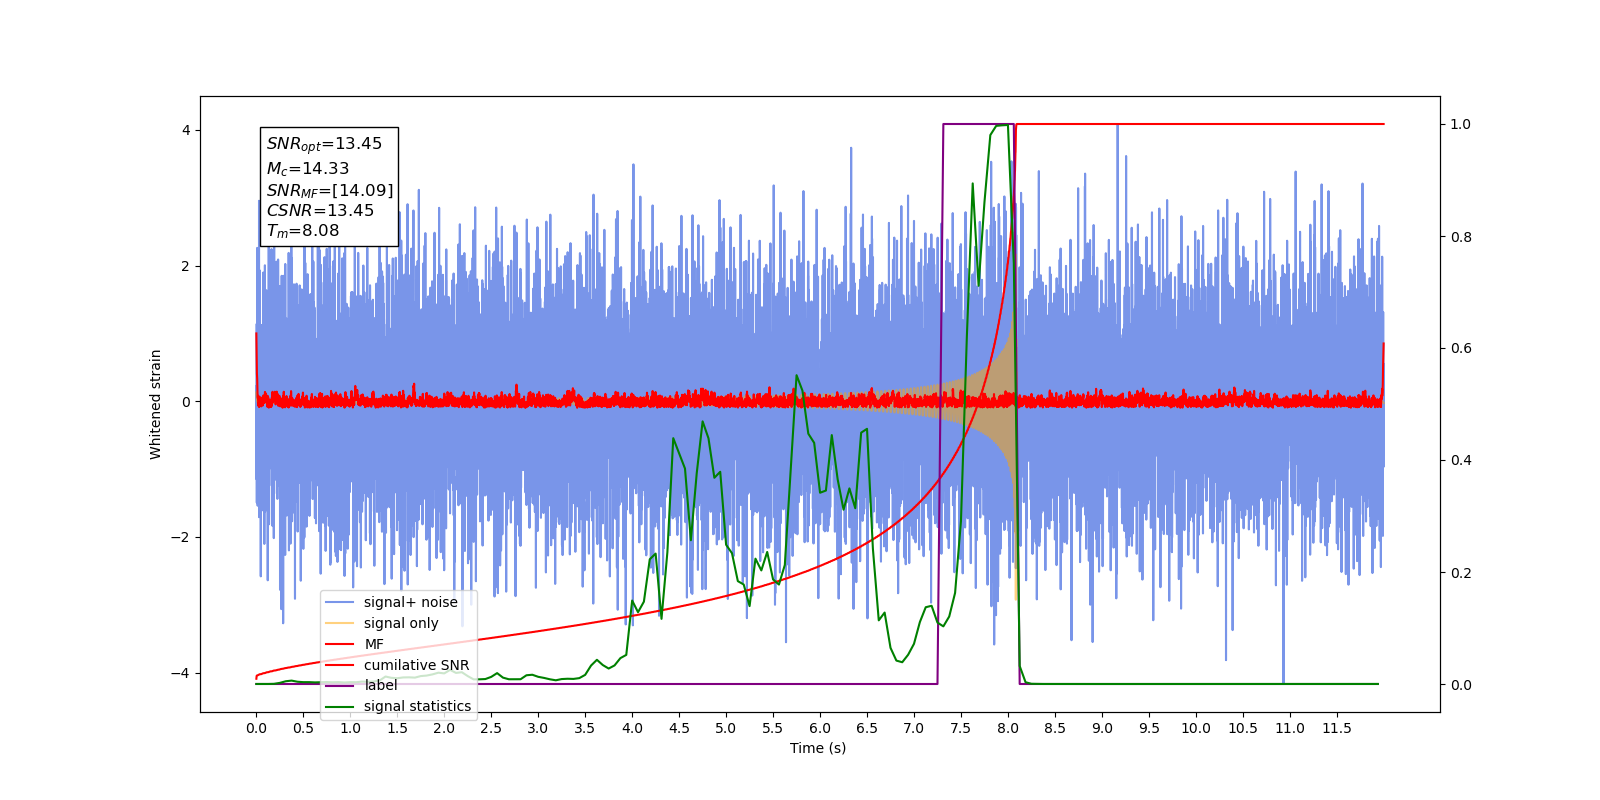Click the SNRMF=[14.09] annotation line

coord(330,190)
